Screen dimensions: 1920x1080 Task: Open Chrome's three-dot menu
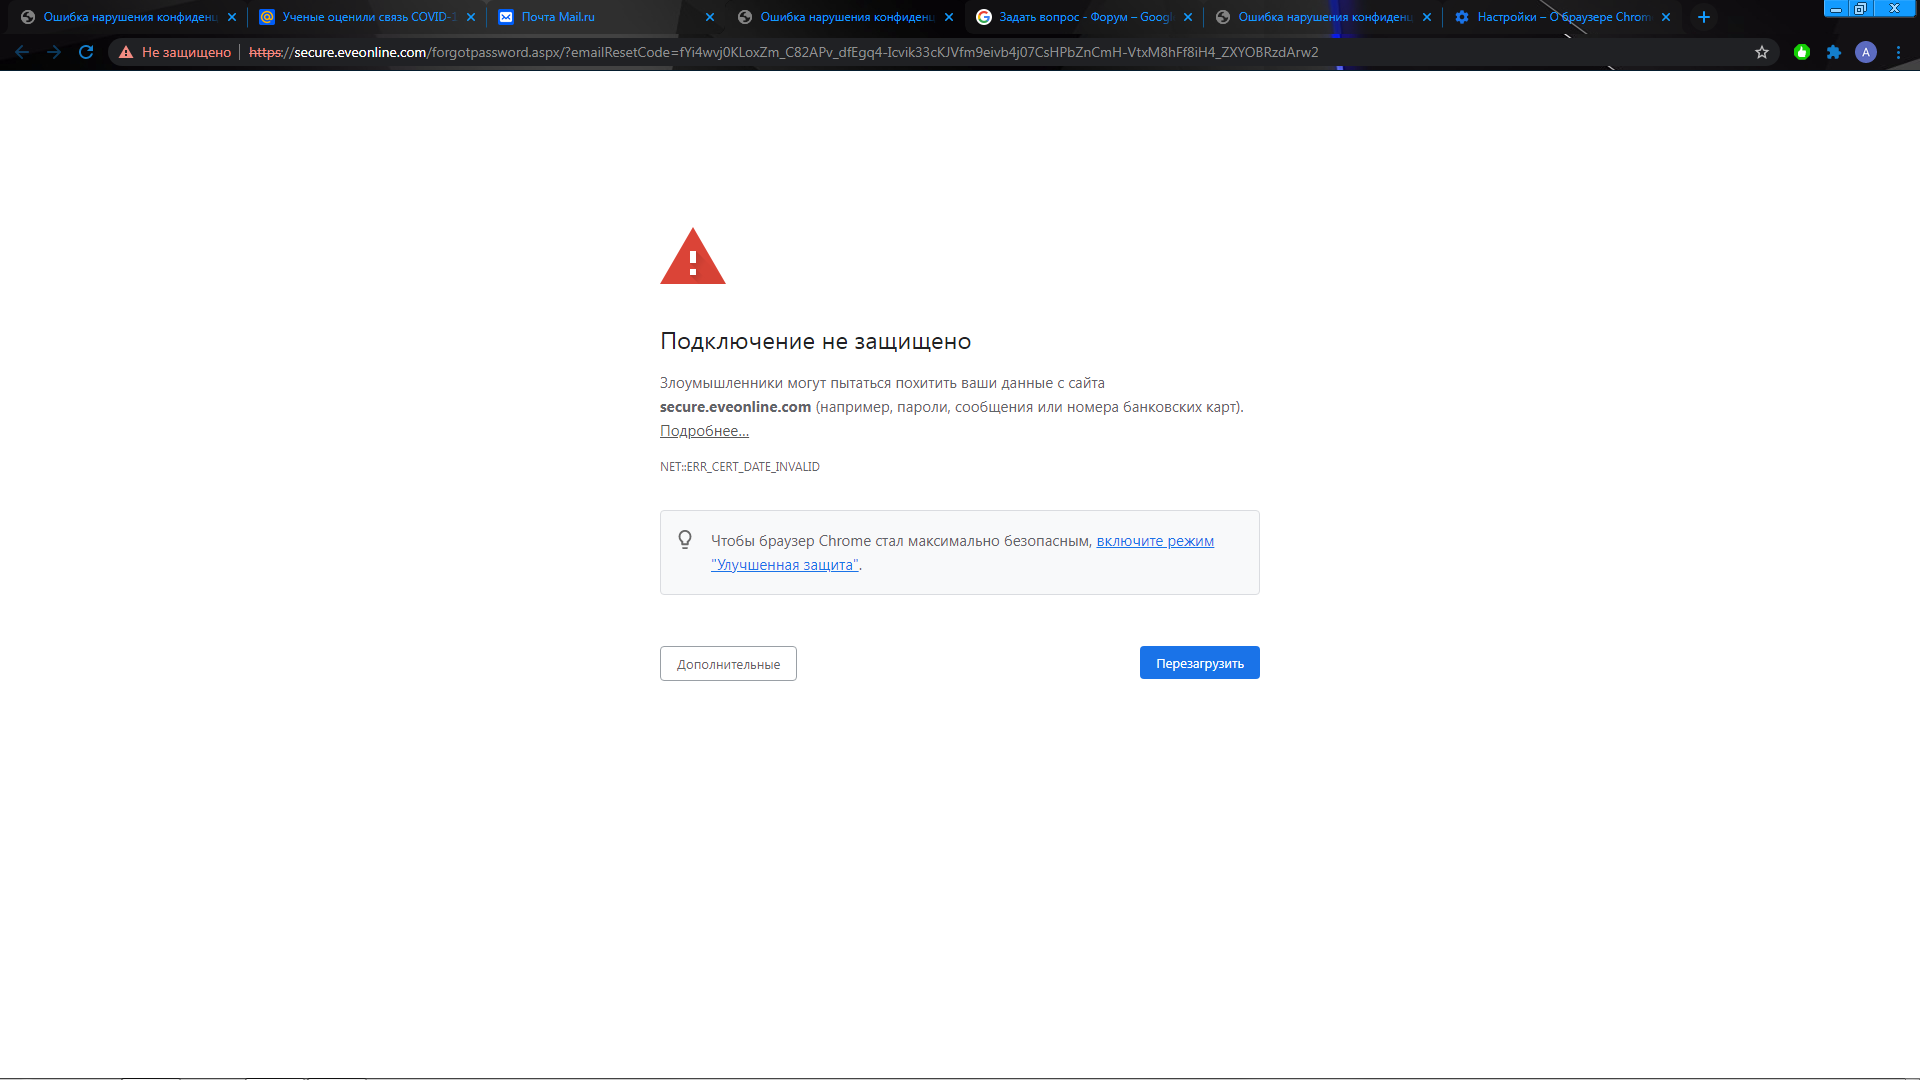pyautogui.click(x=1898, y=52)
